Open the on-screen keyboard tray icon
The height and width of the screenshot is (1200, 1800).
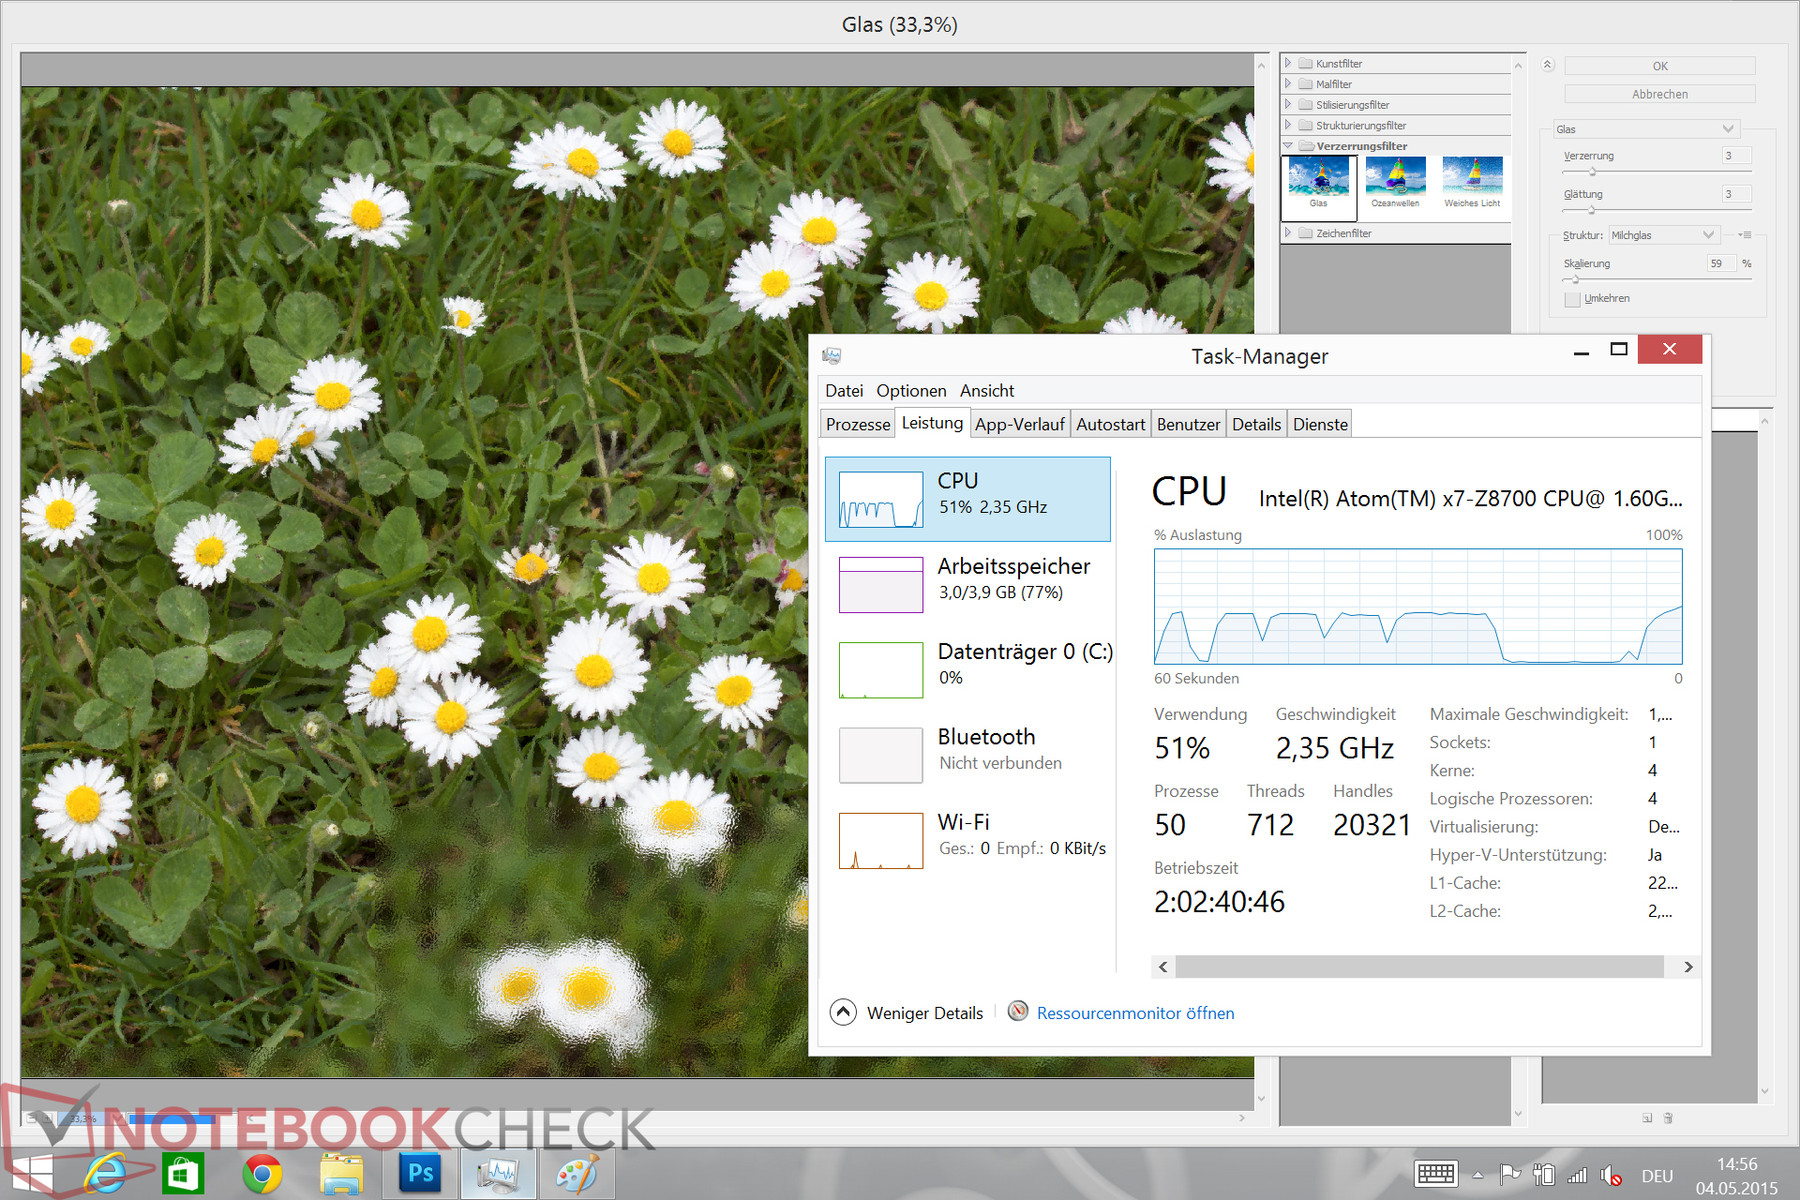point(1436,1174)
